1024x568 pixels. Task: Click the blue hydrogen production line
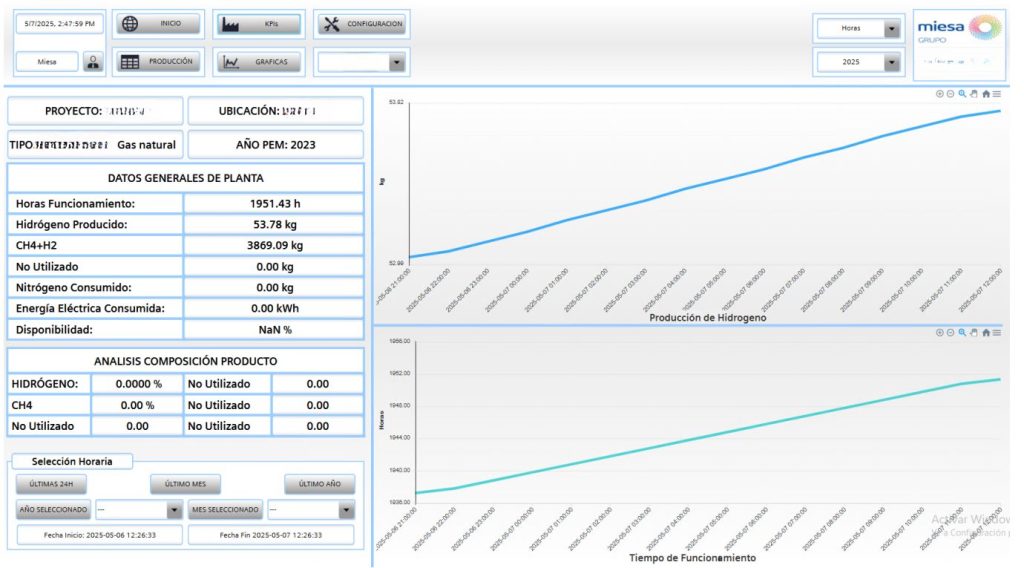[x=705, y=183]
